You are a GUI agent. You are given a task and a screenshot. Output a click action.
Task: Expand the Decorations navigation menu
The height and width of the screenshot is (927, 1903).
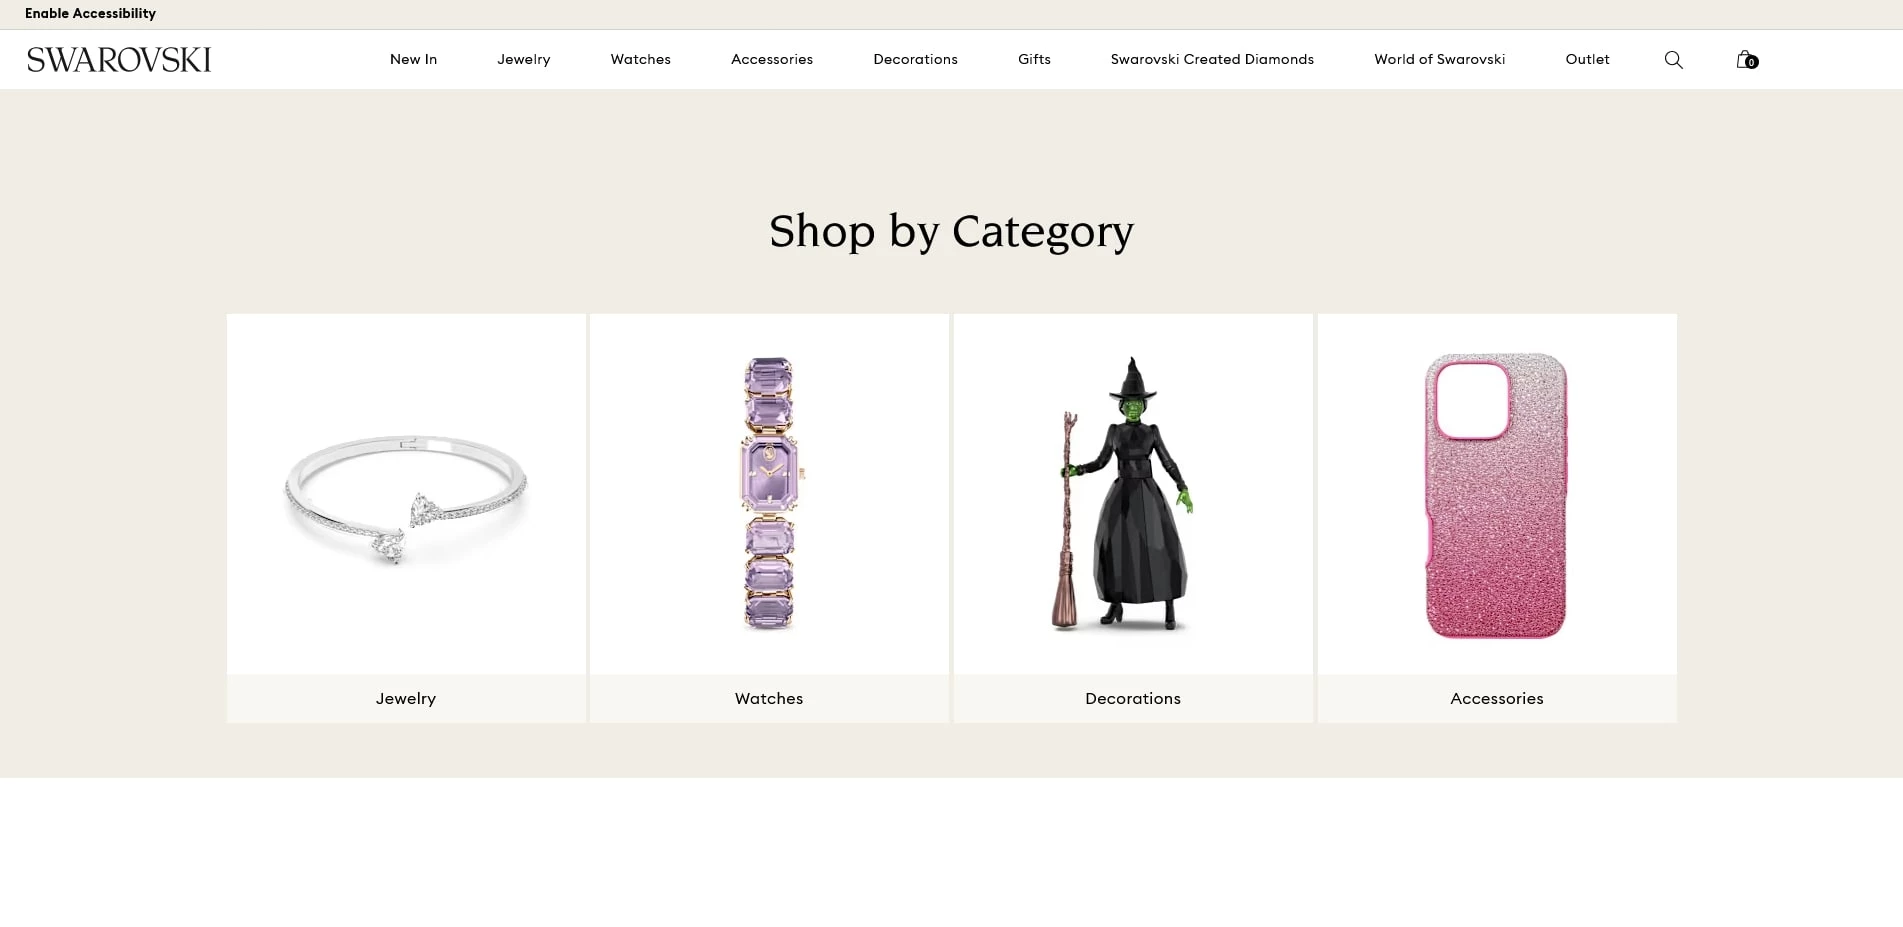(915, 59)
